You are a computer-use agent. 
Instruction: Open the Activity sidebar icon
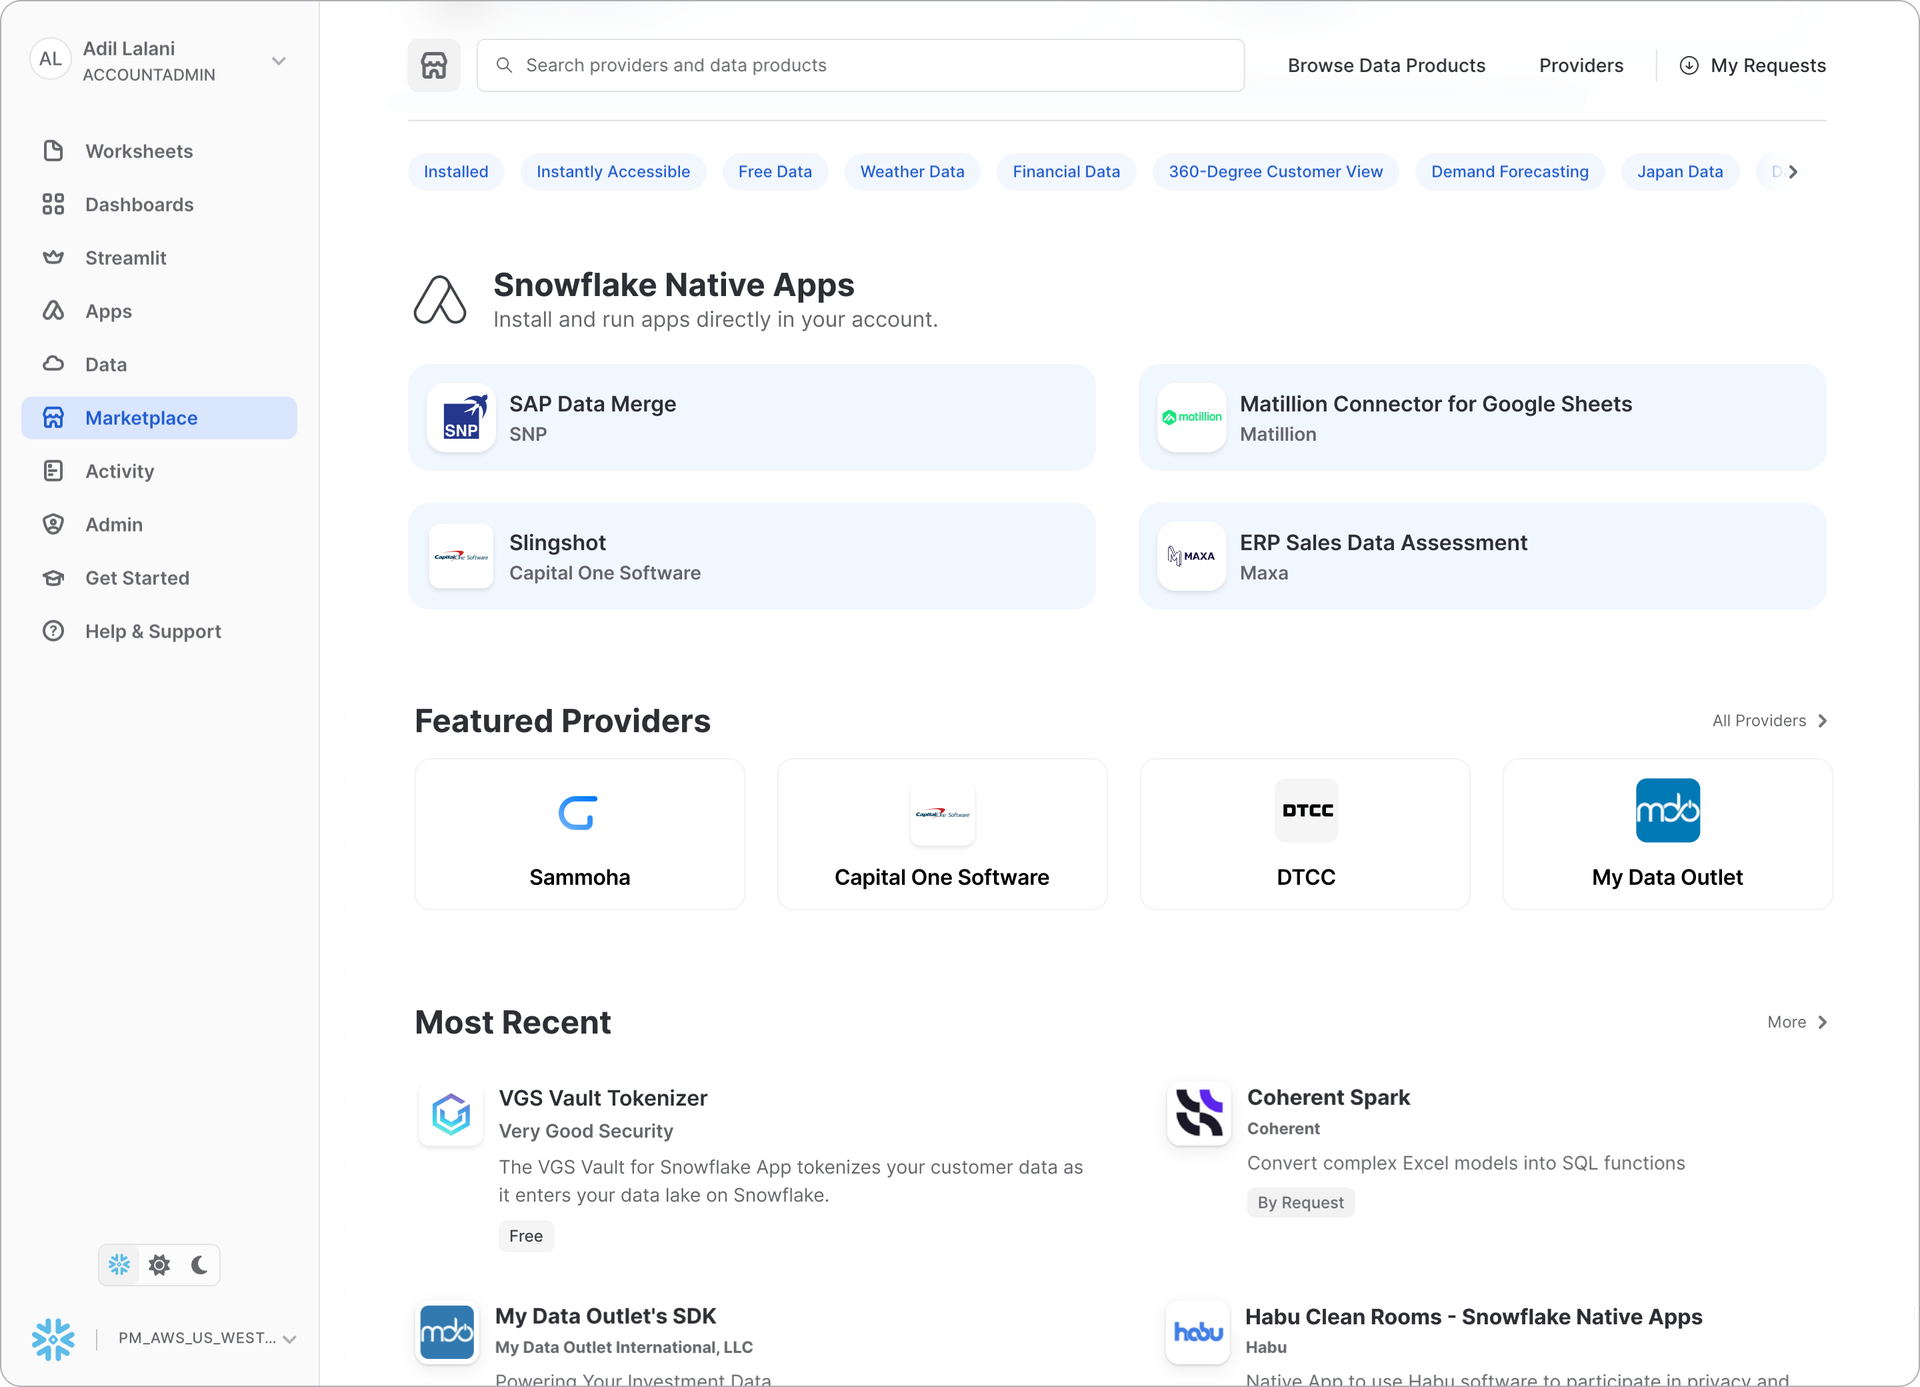point(53,471)
